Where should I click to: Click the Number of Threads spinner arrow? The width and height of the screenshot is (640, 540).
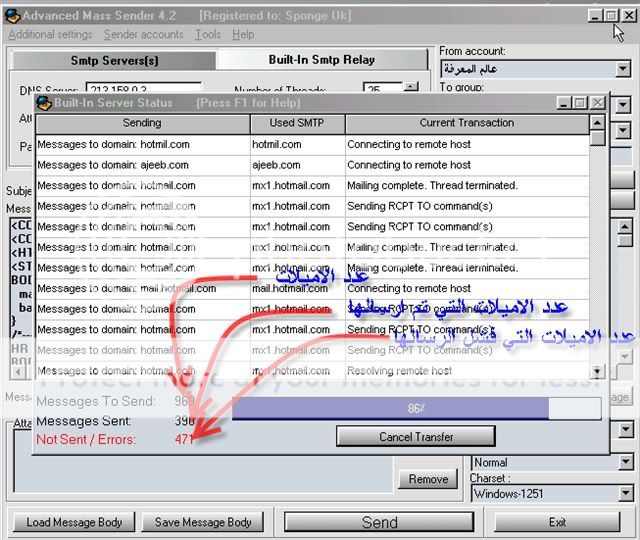(411, 87)
